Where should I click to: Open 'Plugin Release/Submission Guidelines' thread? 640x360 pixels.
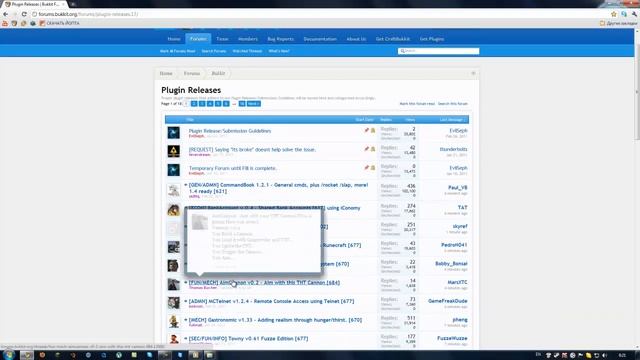point(230,131)
